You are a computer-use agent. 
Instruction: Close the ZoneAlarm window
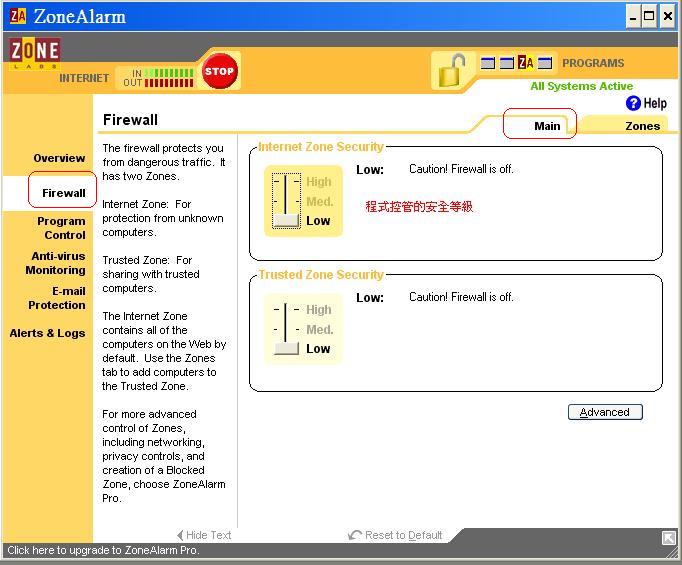tap(668, 17)
